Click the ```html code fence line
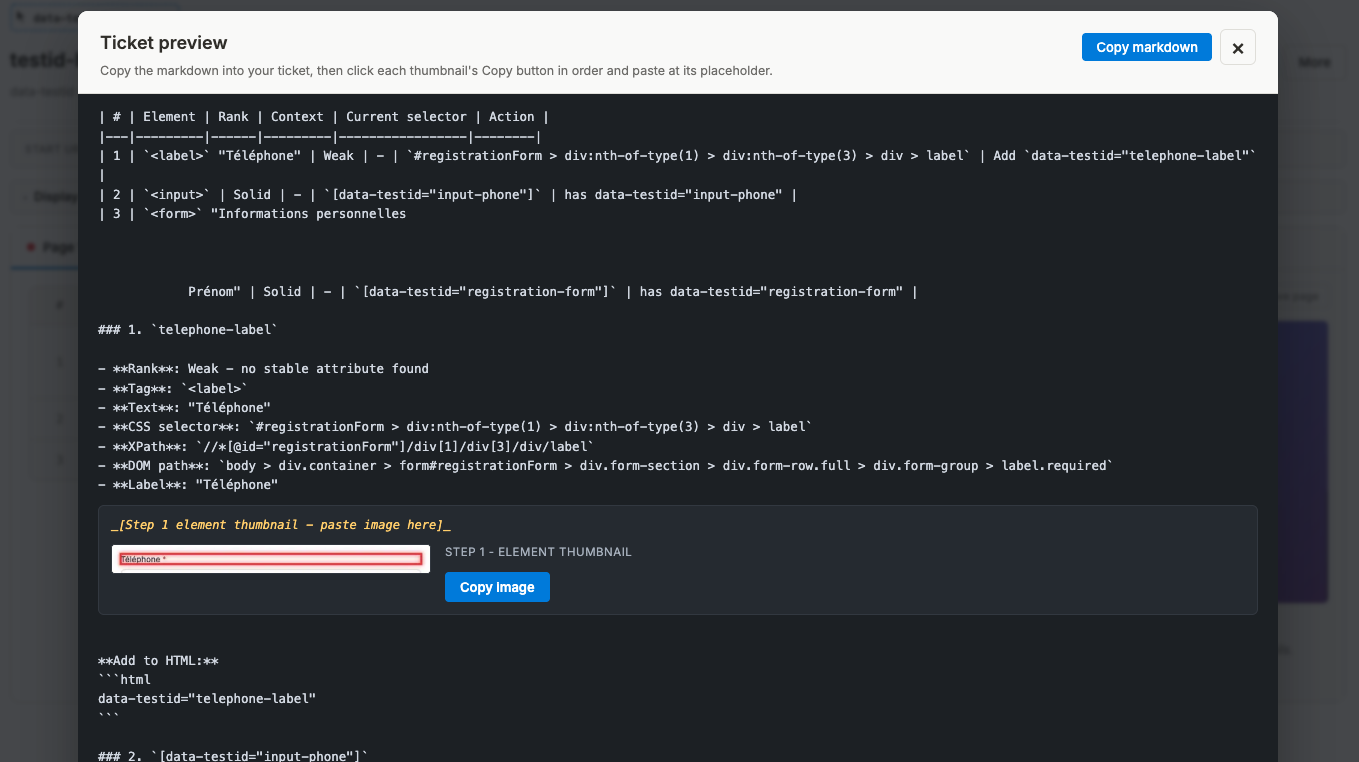1359x762 pixels. [x=124, y=680]
